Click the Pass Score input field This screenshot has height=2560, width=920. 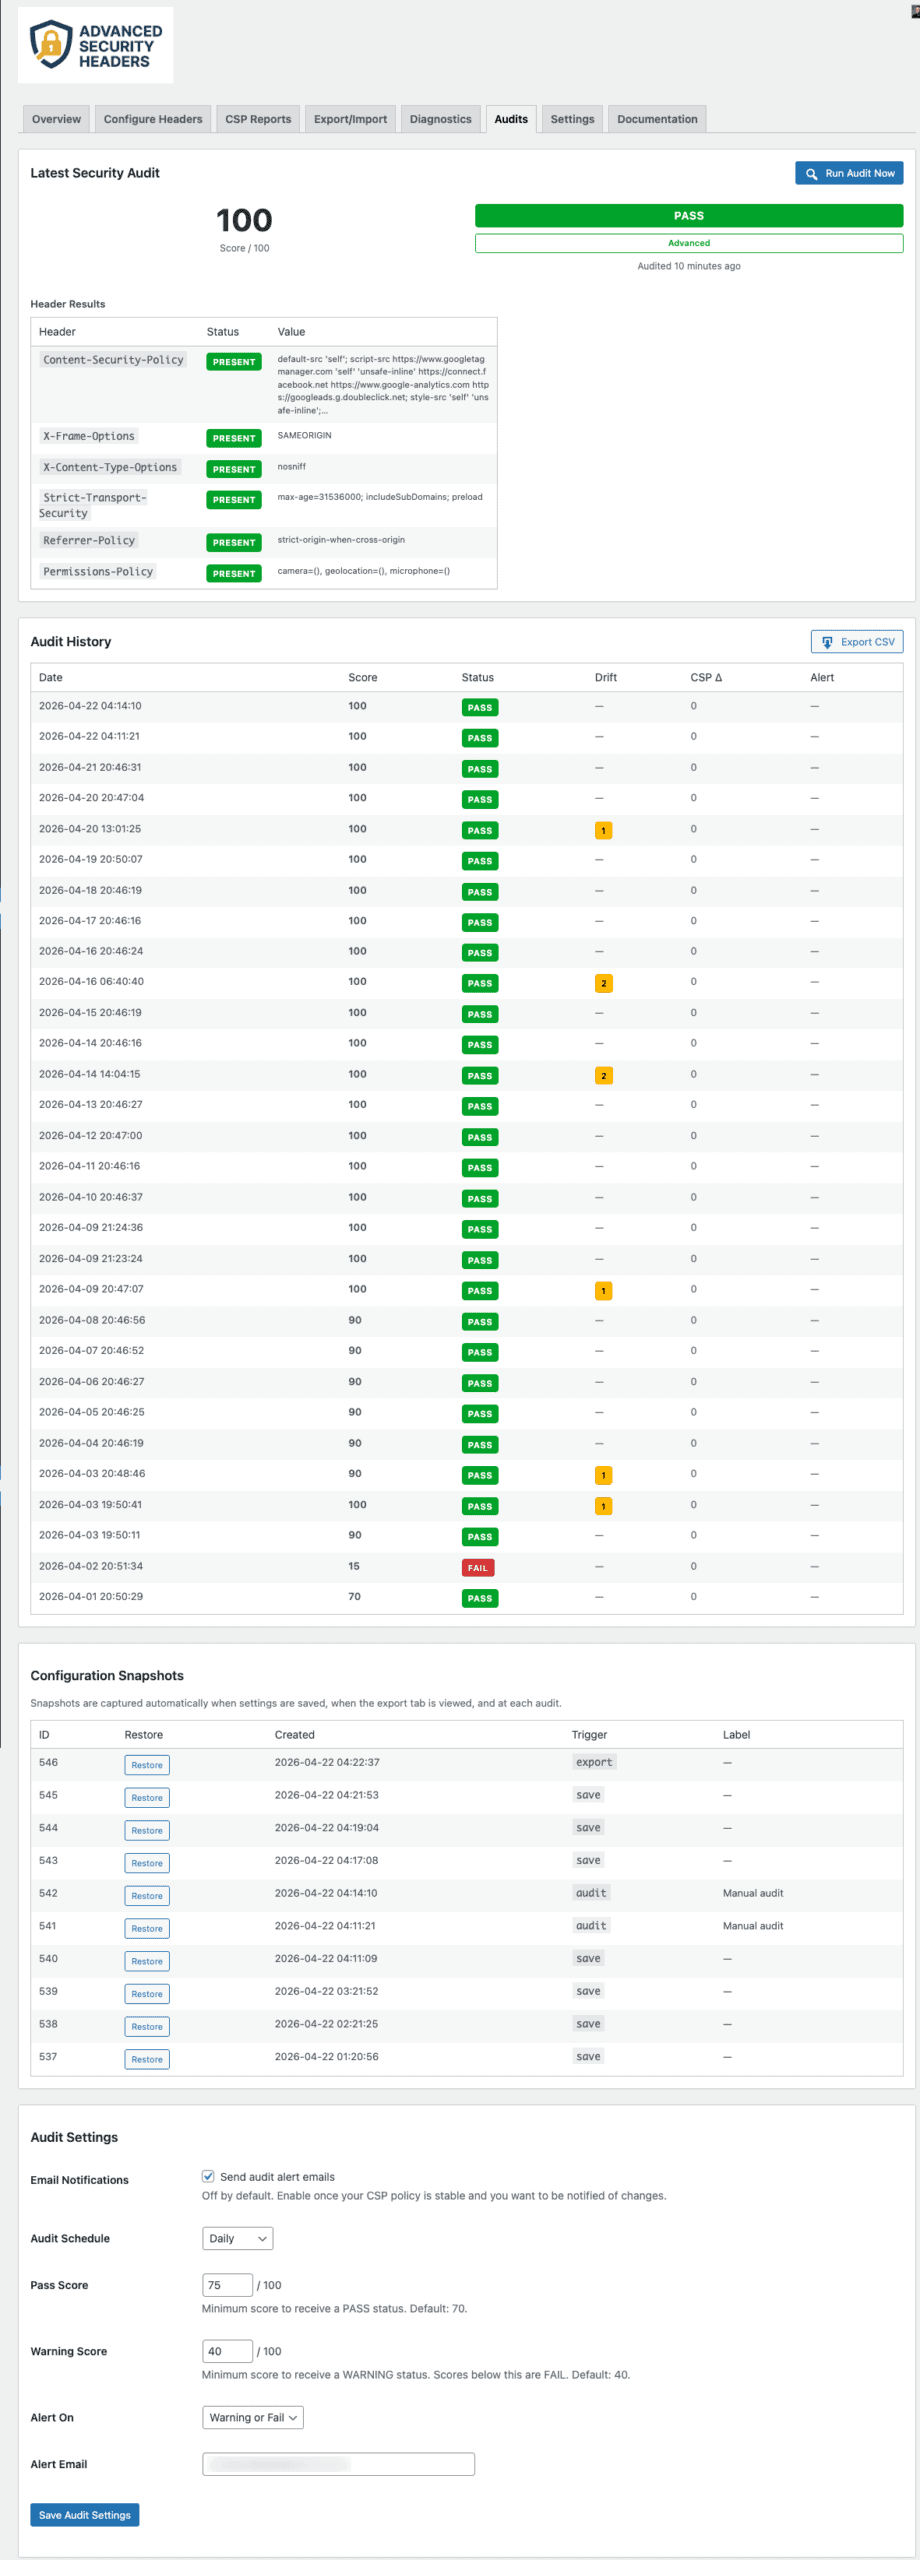tap(227, 2285)
